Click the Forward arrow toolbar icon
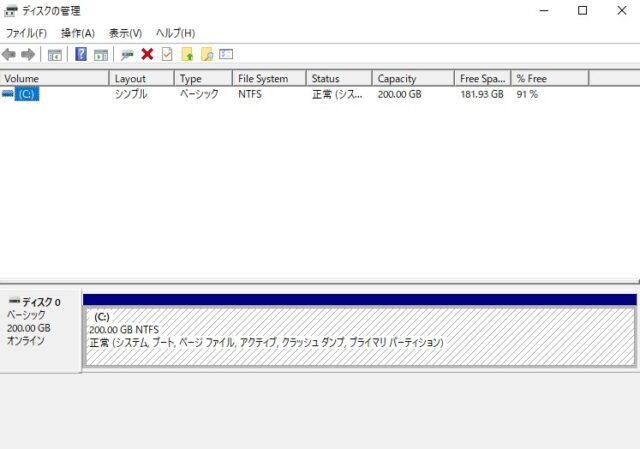The height and width of the screenshot is (449, 640). 28,54
